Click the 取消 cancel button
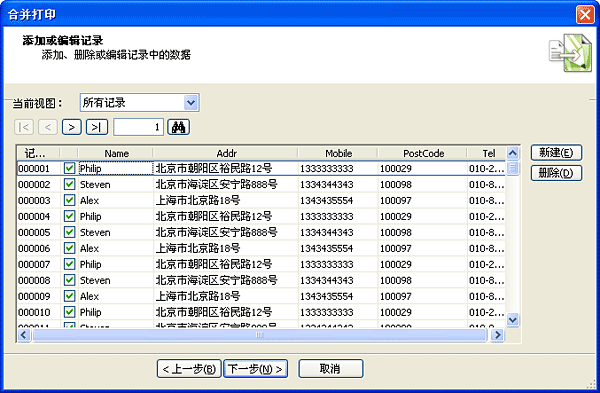 pyautogui.click(x=331, y=369)
